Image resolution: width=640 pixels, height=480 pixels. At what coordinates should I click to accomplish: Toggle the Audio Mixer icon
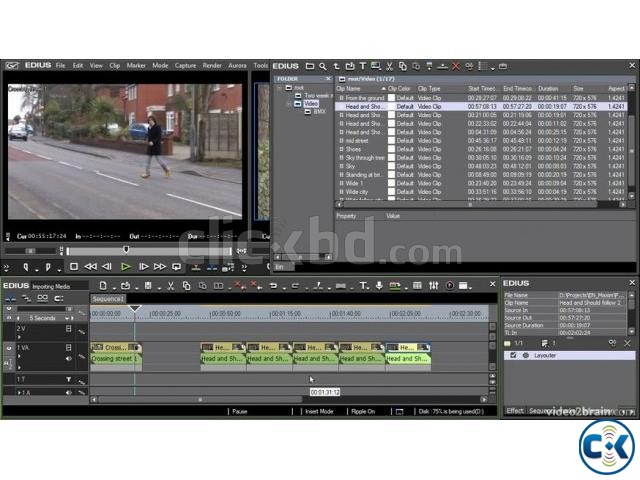433,286
